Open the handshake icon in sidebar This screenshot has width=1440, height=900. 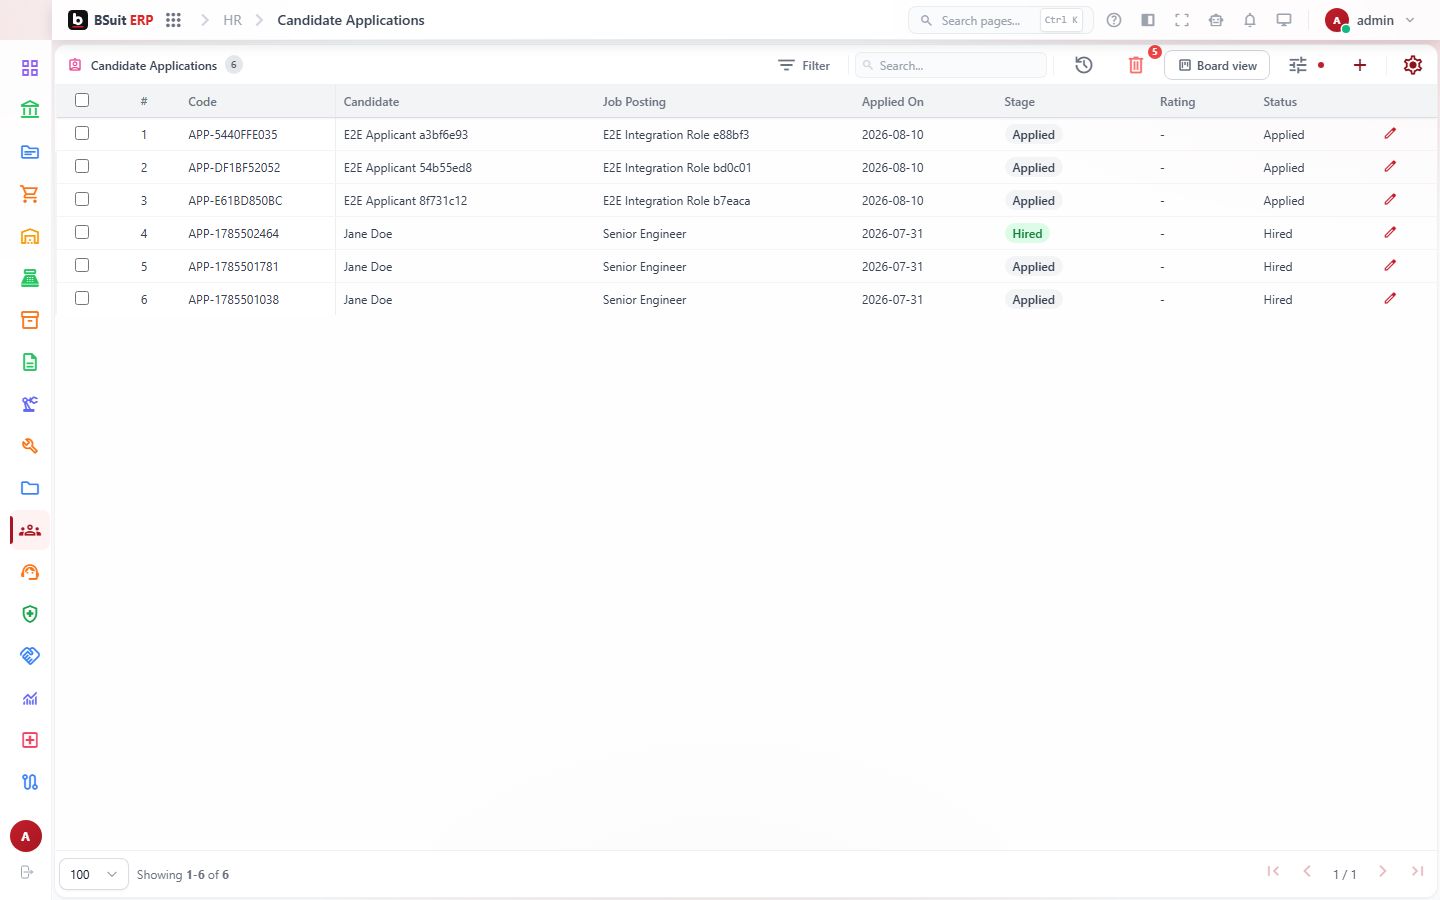click(x=30, y=656)
